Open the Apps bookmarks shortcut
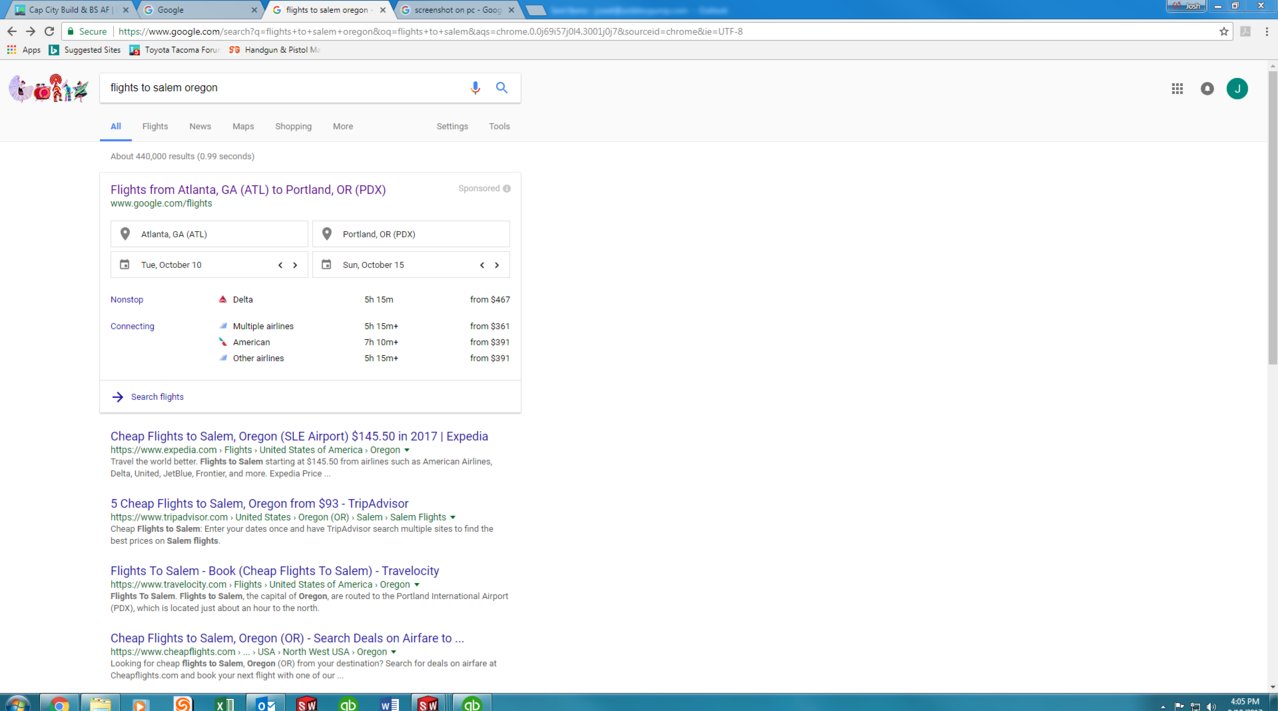Screen dimensions: 1278x711 (24, 50)
